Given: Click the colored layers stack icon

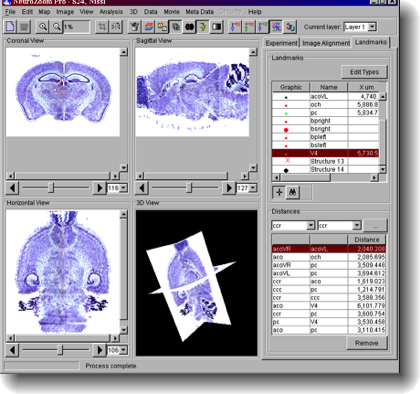Looking at the screenshot, I should [x=148, y=27].
